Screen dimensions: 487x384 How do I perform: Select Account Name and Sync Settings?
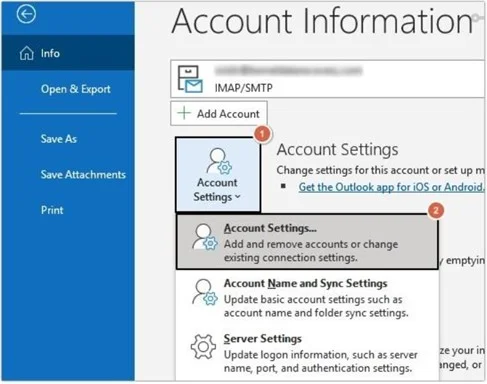coord(307,298)
